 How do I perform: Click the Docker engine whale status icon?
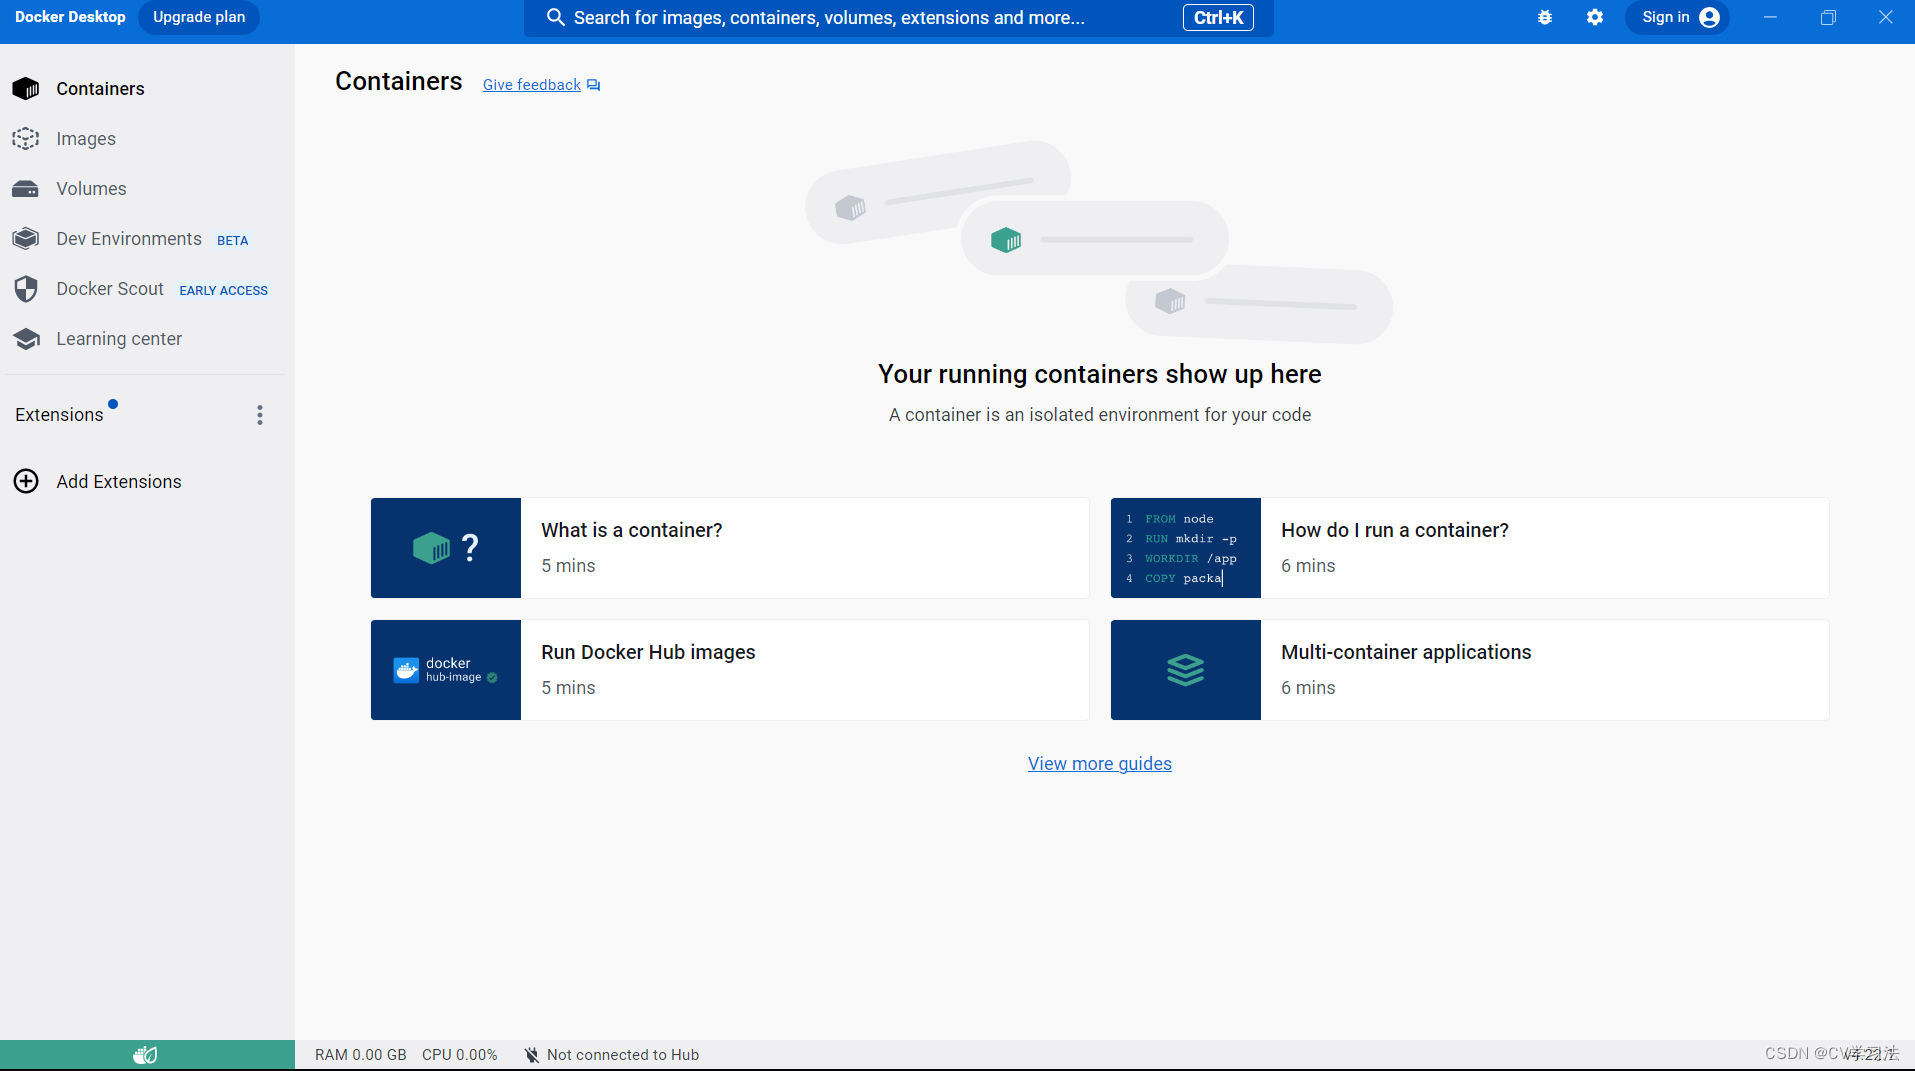click(146, 1054)
